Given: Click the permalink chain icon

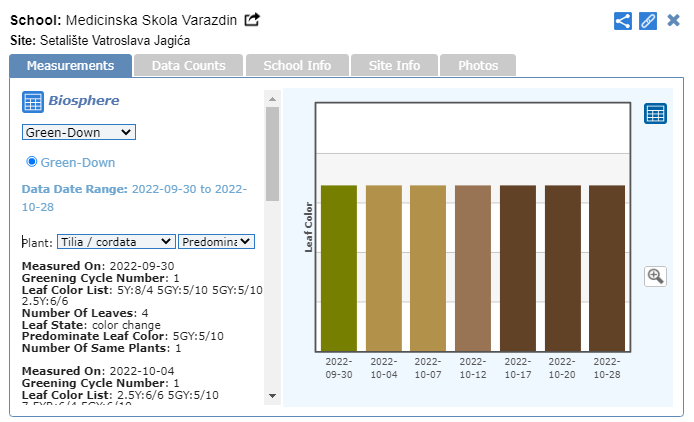Looking at the screenshot, I should [648, 20].
